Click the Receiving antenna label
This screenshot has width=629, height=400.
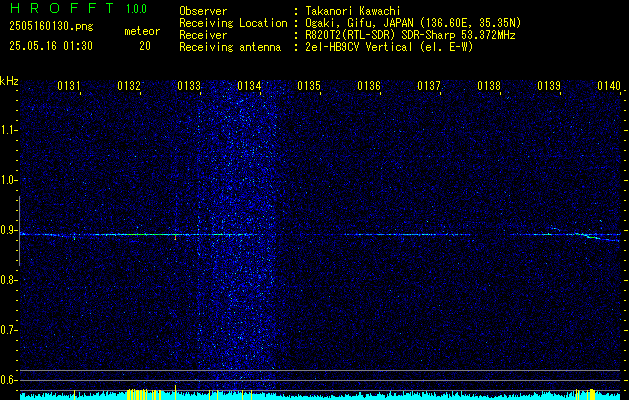(x=230, y=47)
